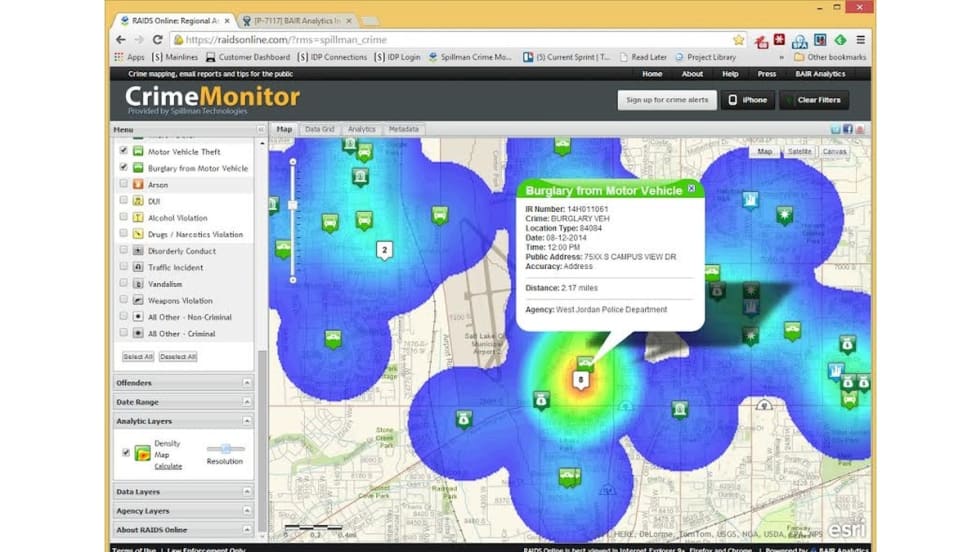Switch to the Data Grid tab
The width and height of the screenshot is (980, 552).
[319, 129]
